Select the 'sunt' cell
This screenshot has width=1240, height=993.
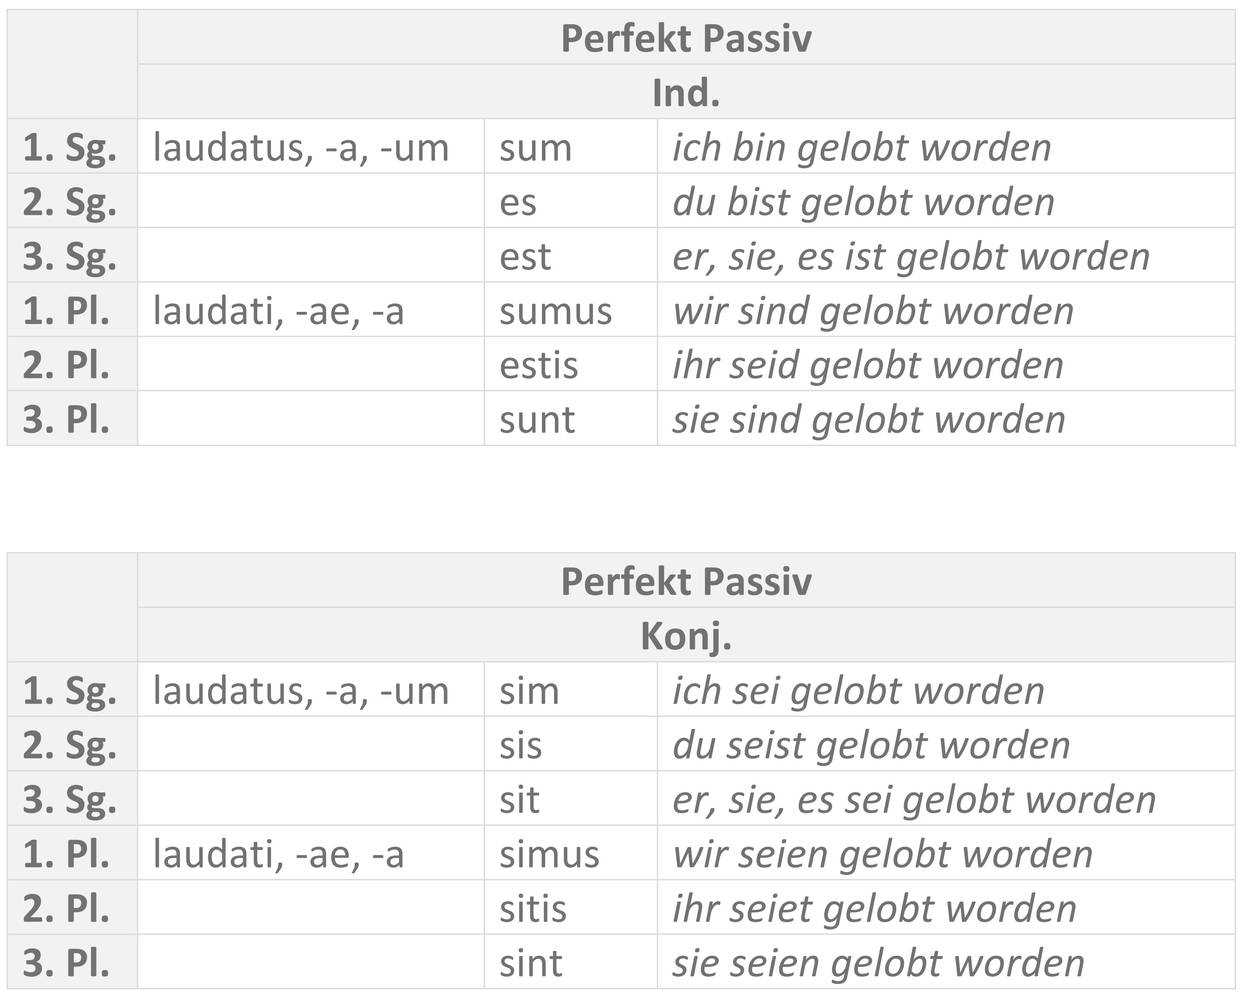tap(537, 420)
